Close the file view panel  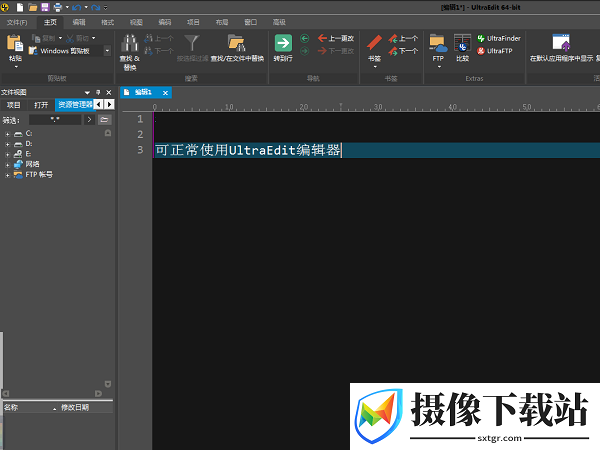pos(109,92)
